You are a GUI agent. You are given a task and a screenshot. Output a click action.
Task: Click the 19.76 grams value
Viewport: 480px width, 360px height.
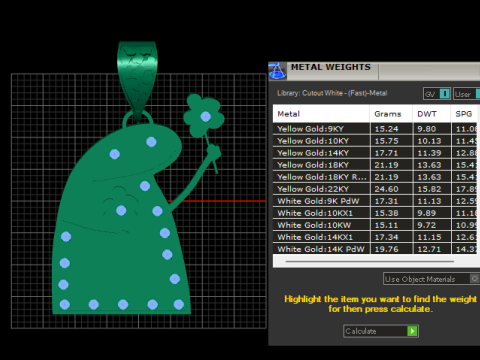click(x=386, y=249)
